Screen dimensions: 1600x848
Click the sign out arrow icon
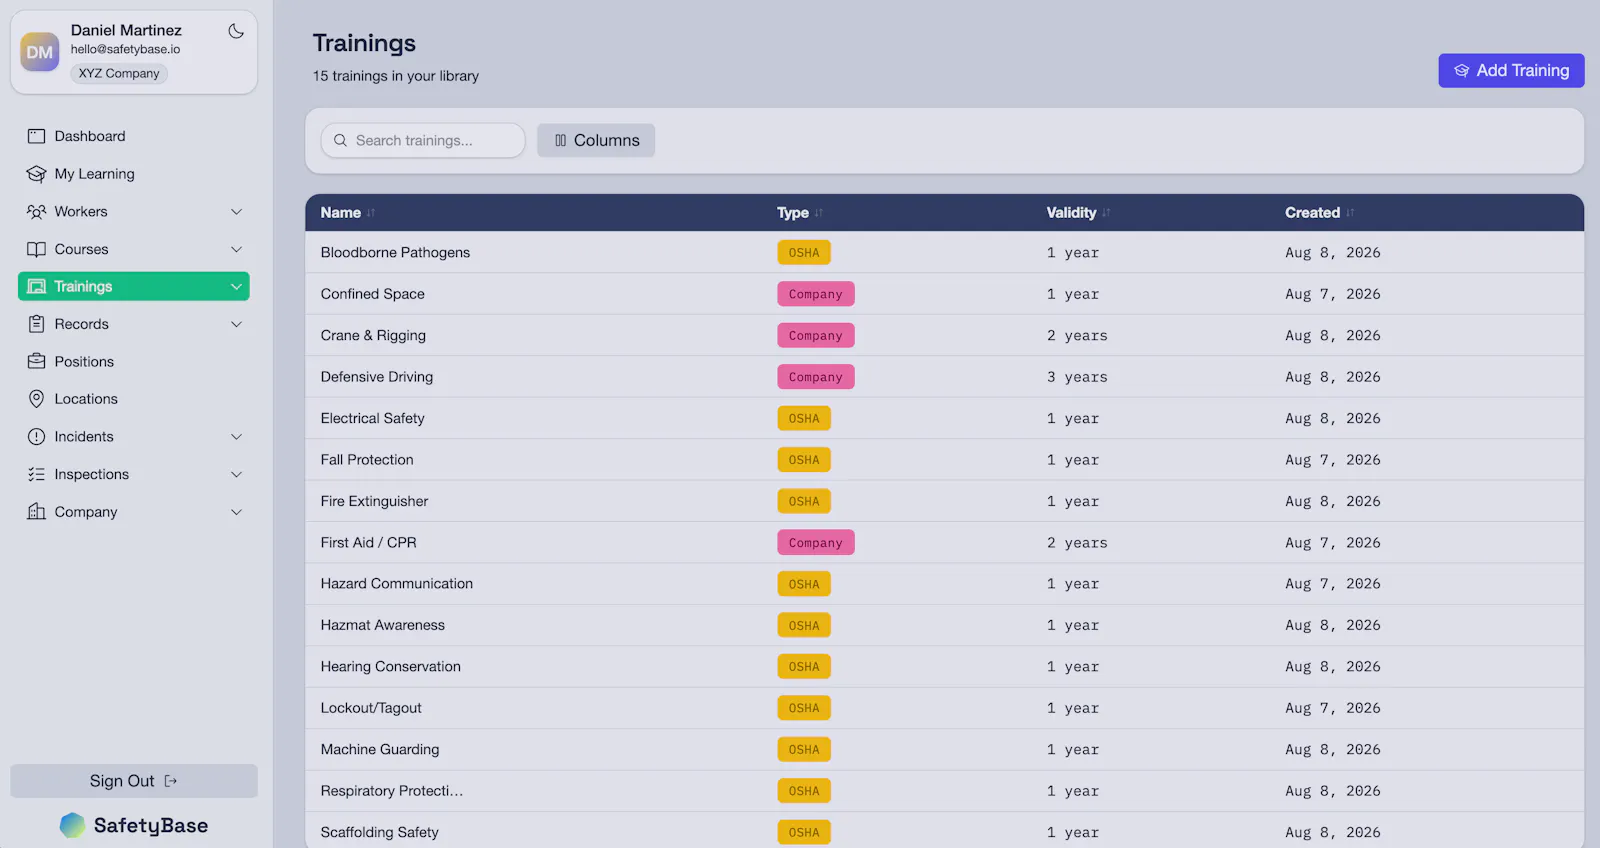[171, 781]
